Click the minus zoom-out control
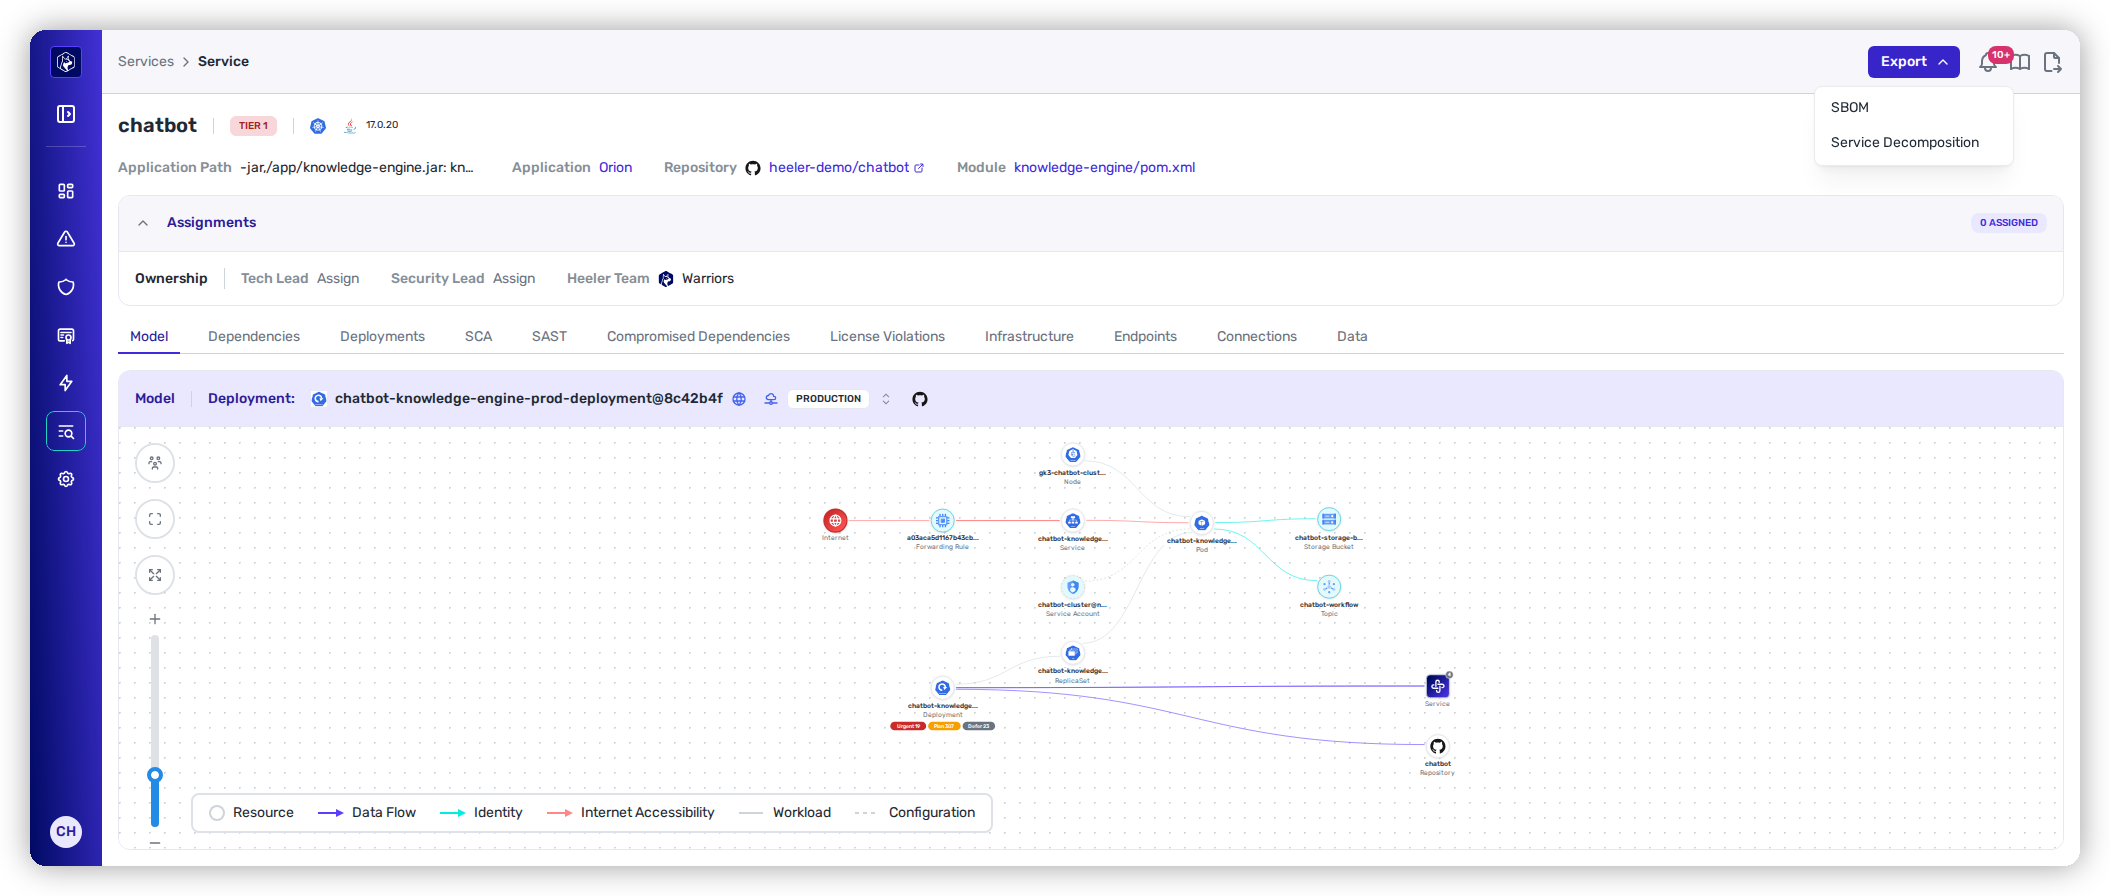Viewport: 2110px width, 896px height. pos(155,843)
